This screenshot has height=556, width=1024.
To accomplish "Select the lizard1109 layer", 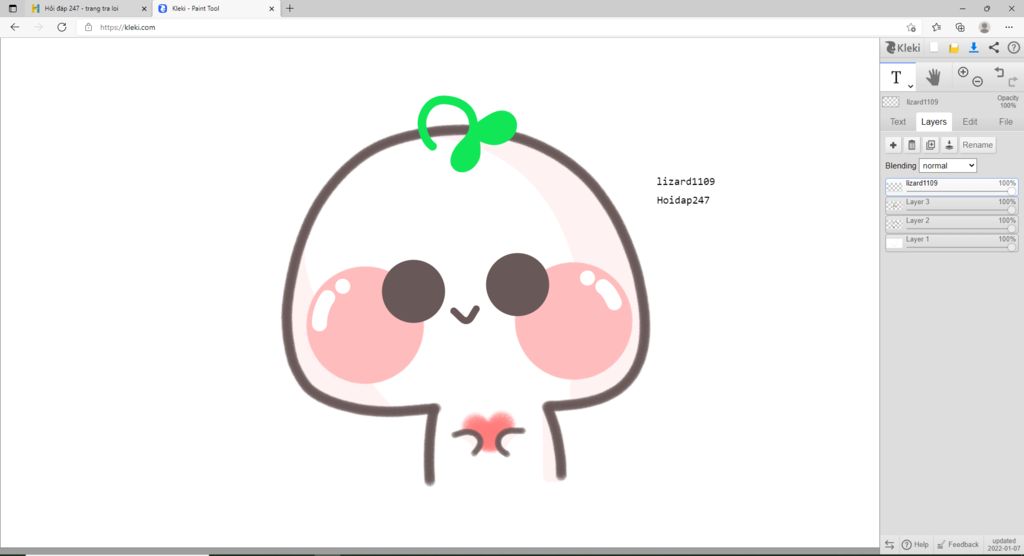I will (x=952, y=186).
